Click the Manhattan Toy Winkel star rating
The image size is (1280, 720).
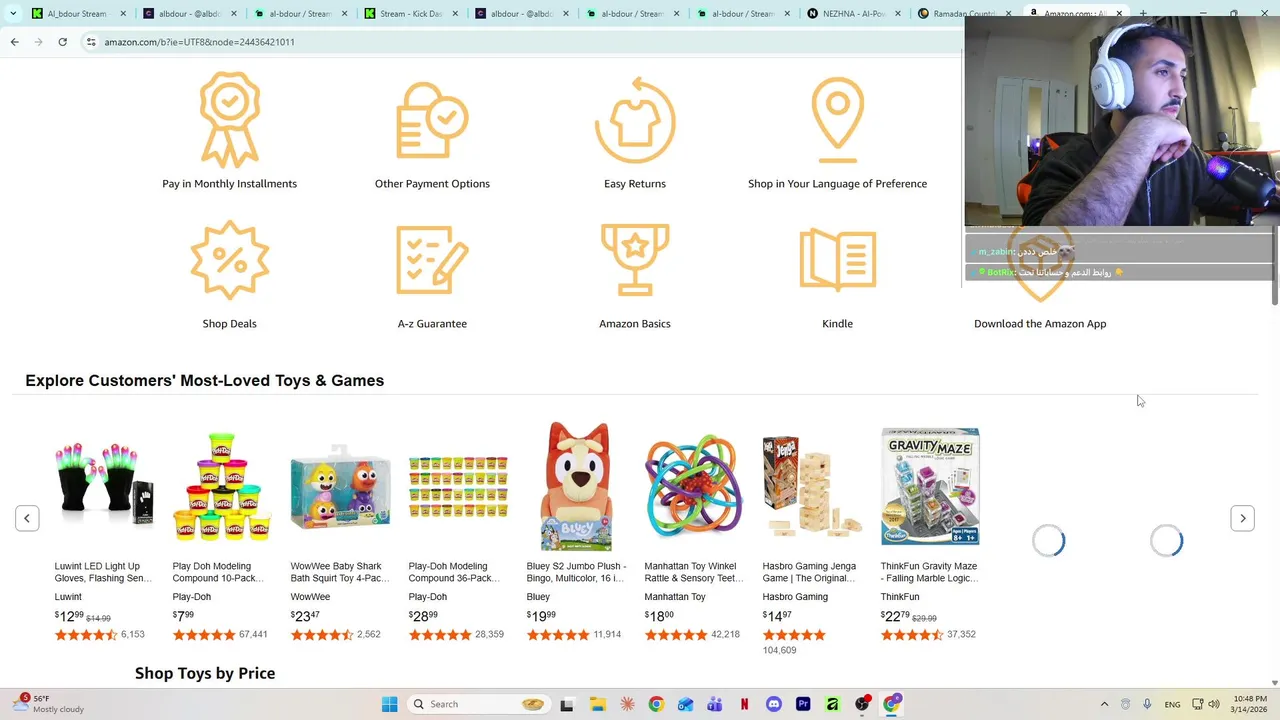tap(675, 635)
